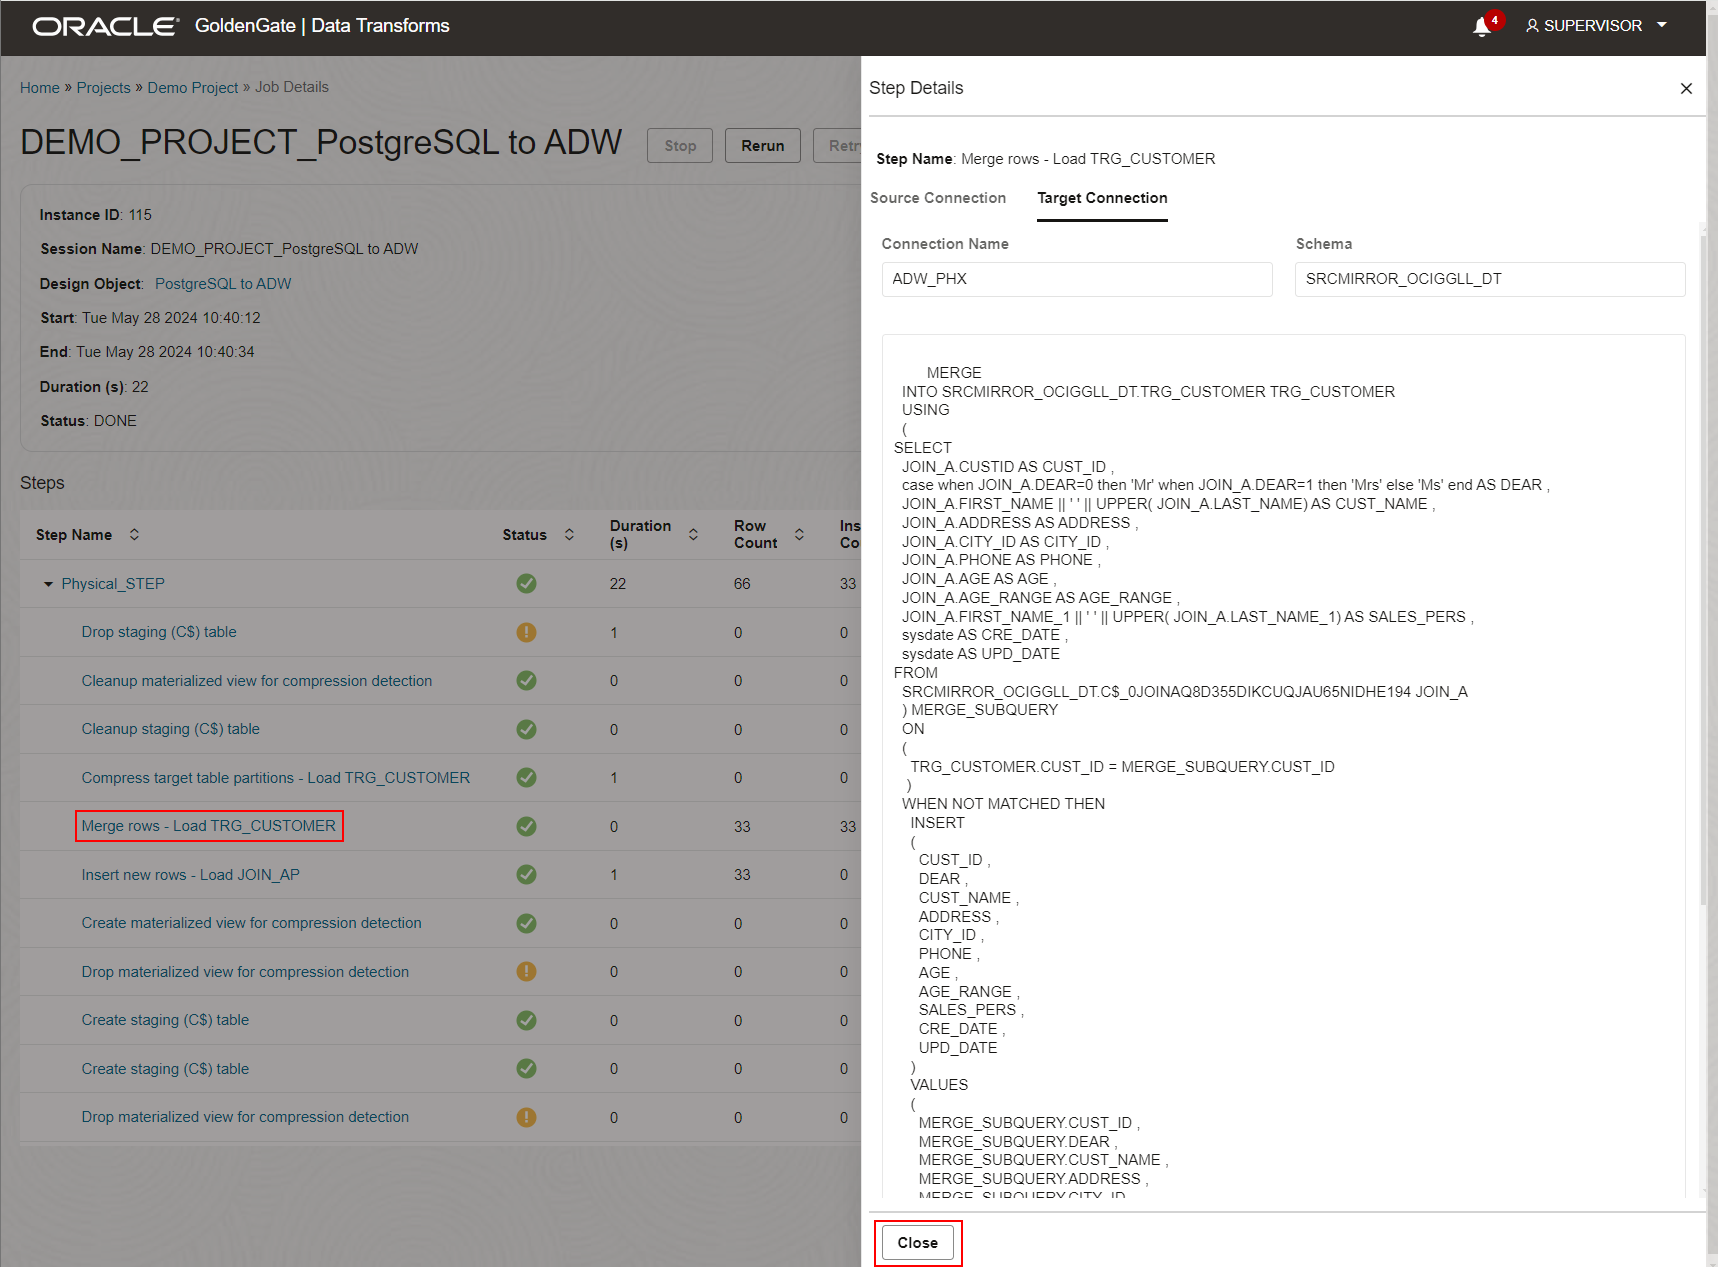Screen dimensions: 1718x1267
Task: Click the Close button below the SQL panel
Action: [917, 1242]
